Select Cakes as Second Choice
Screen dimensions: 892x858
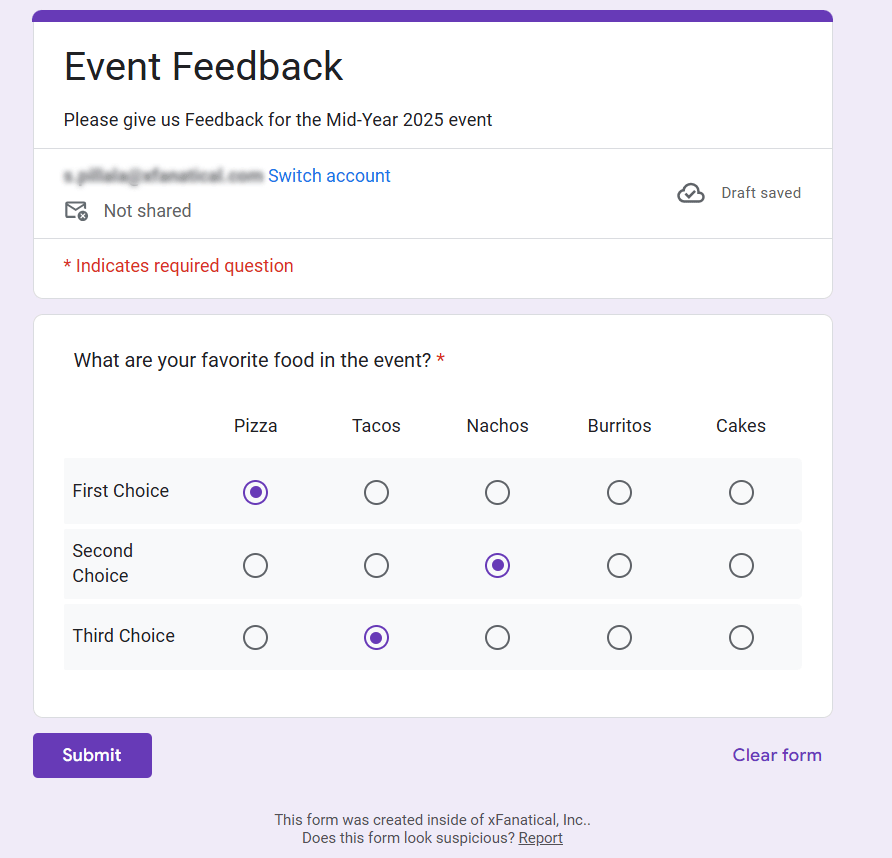pos(741,565)
